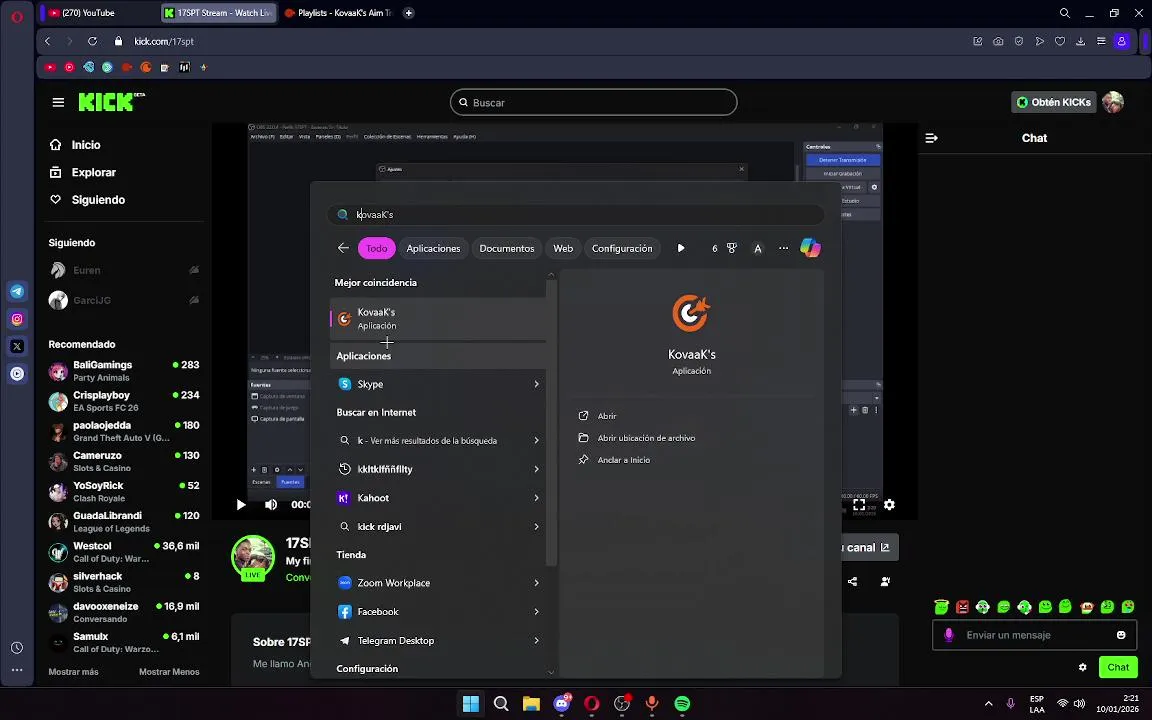The image size is (1152, 720).
Task: Open recommended channel paolaojedda
Action: click(123, 431)
